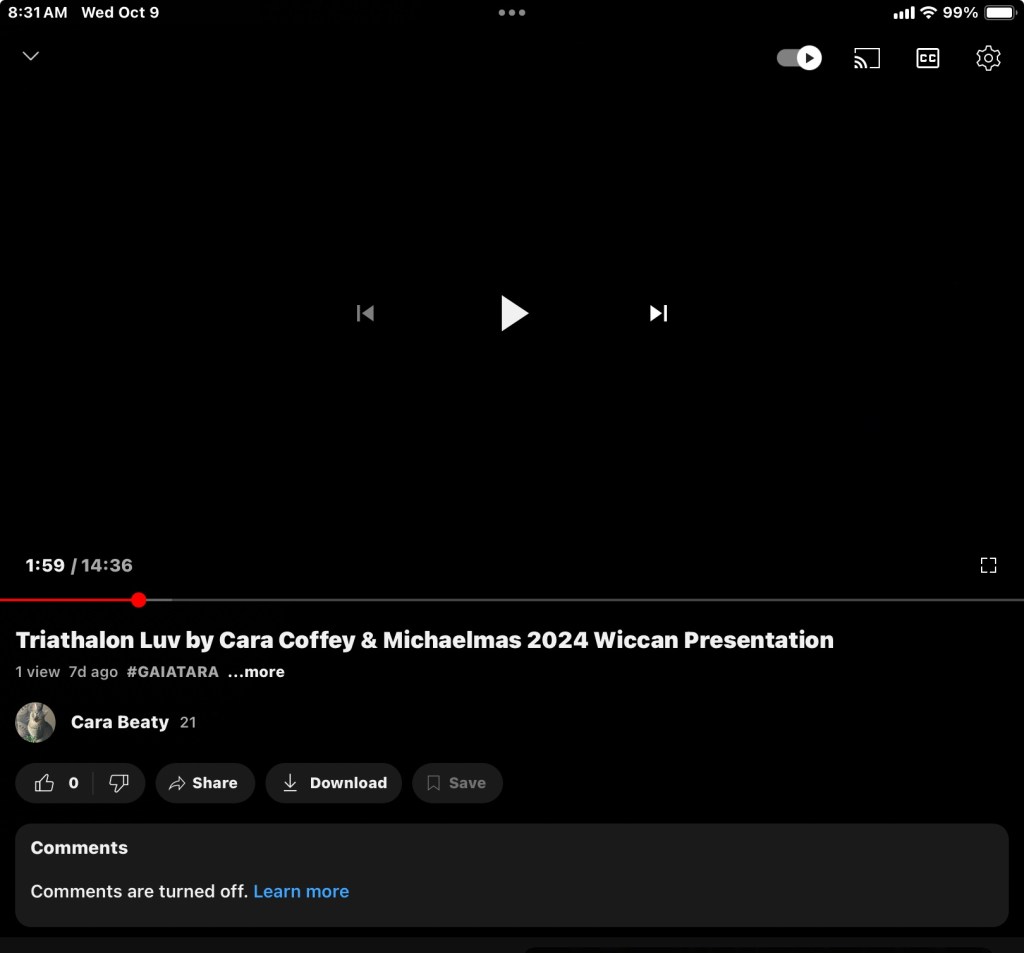Open Cara Beaty channel avatar

pyautogui.click(x=36, y=722)
